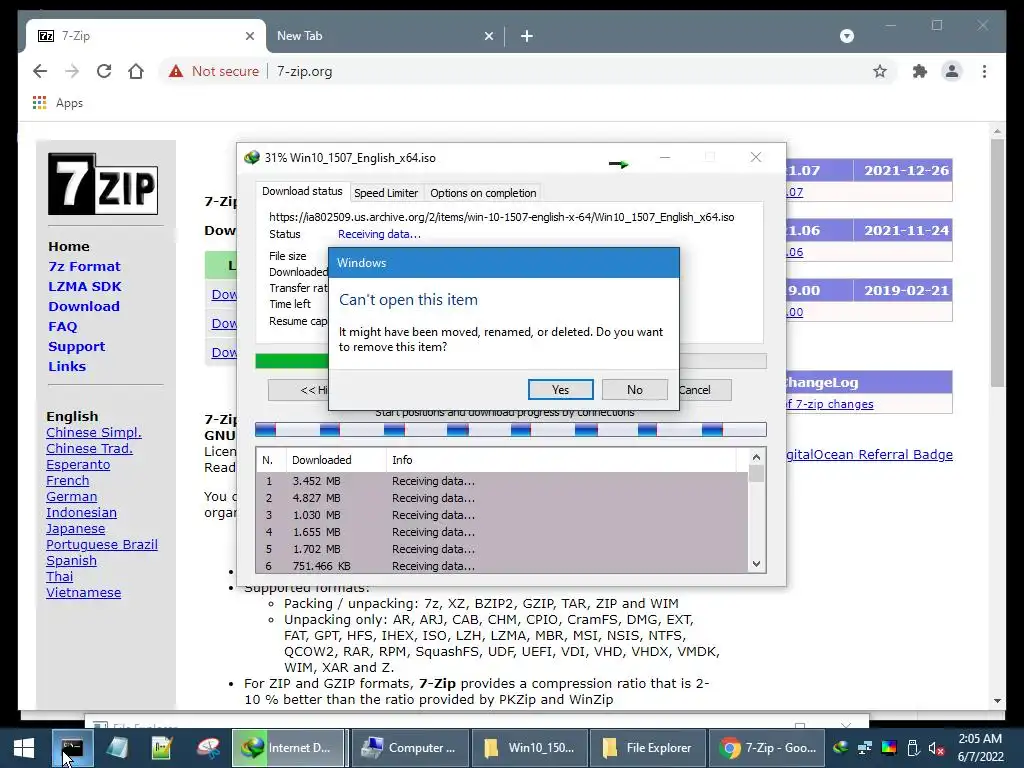Reload the 7-zip.org page
The width and height of the screenshot is (1024, 768).
click(104, 71)
